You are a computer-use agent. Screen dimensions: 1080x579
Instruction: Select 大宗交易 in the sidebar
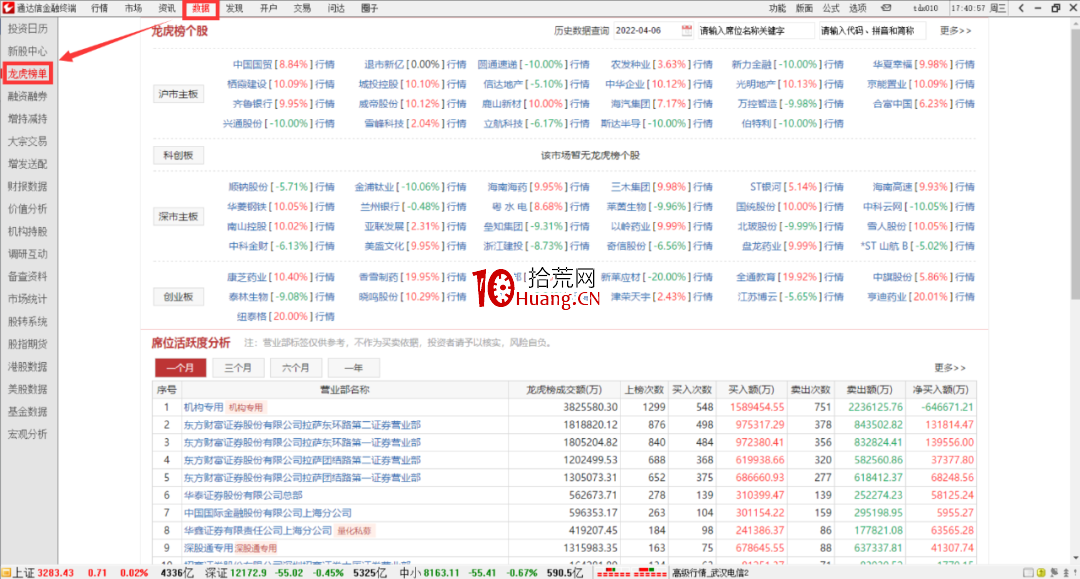[x=28, y=141]
